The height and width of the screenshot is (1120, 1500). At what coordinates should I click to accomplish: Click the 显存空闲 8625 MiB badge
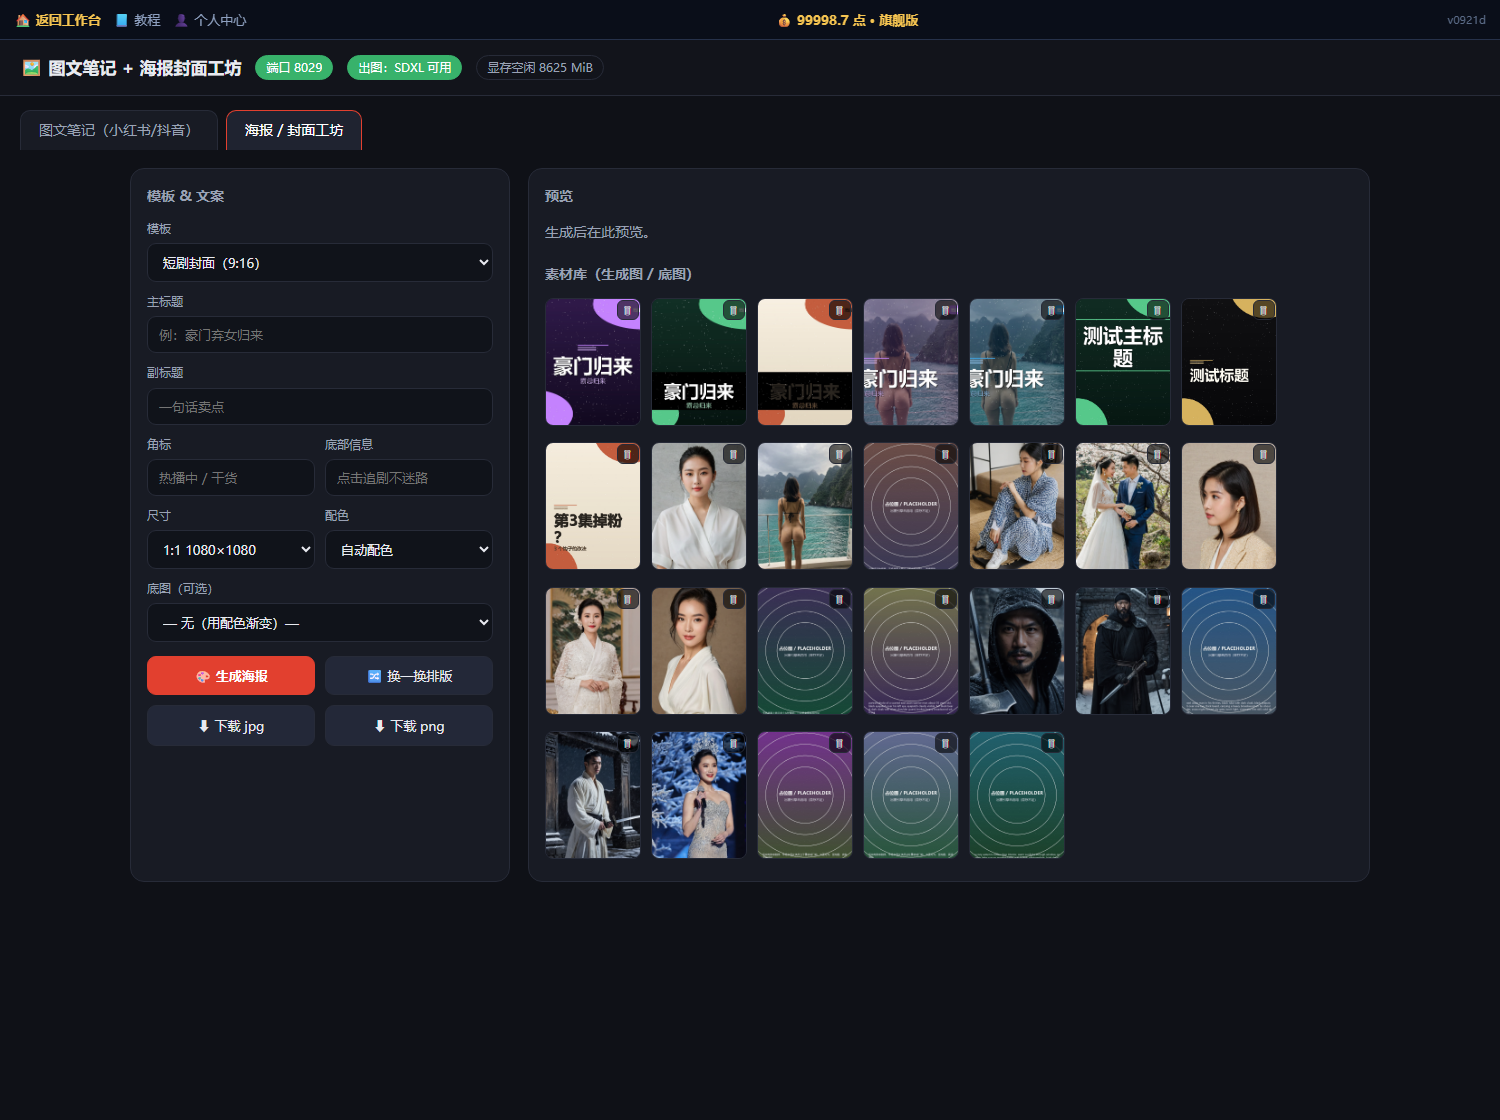click(540, 68)
